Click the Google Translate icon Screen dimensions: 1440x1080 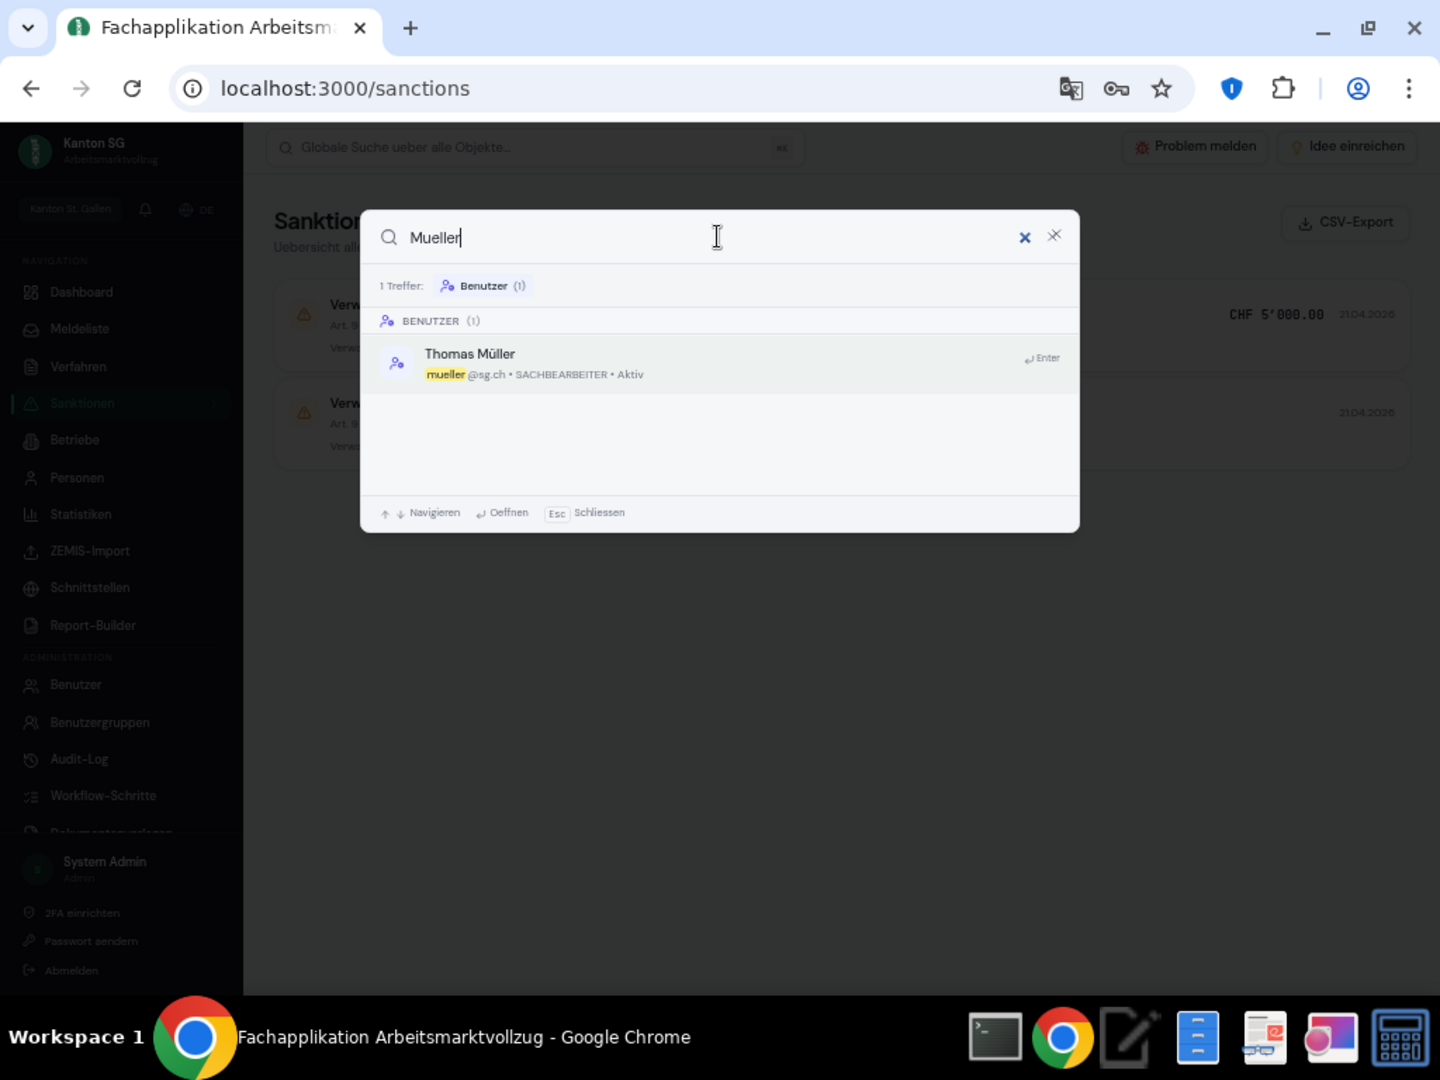click(1071, 89)
